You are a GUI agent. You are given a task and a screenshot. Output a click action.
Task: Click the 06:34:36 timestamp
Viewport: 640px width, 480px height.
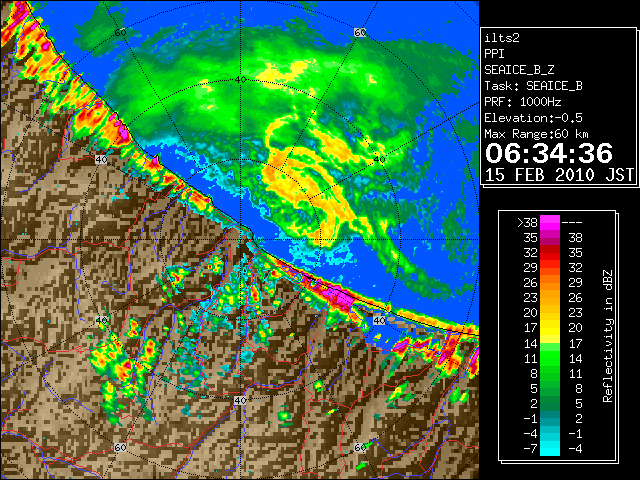click(549, 153)
